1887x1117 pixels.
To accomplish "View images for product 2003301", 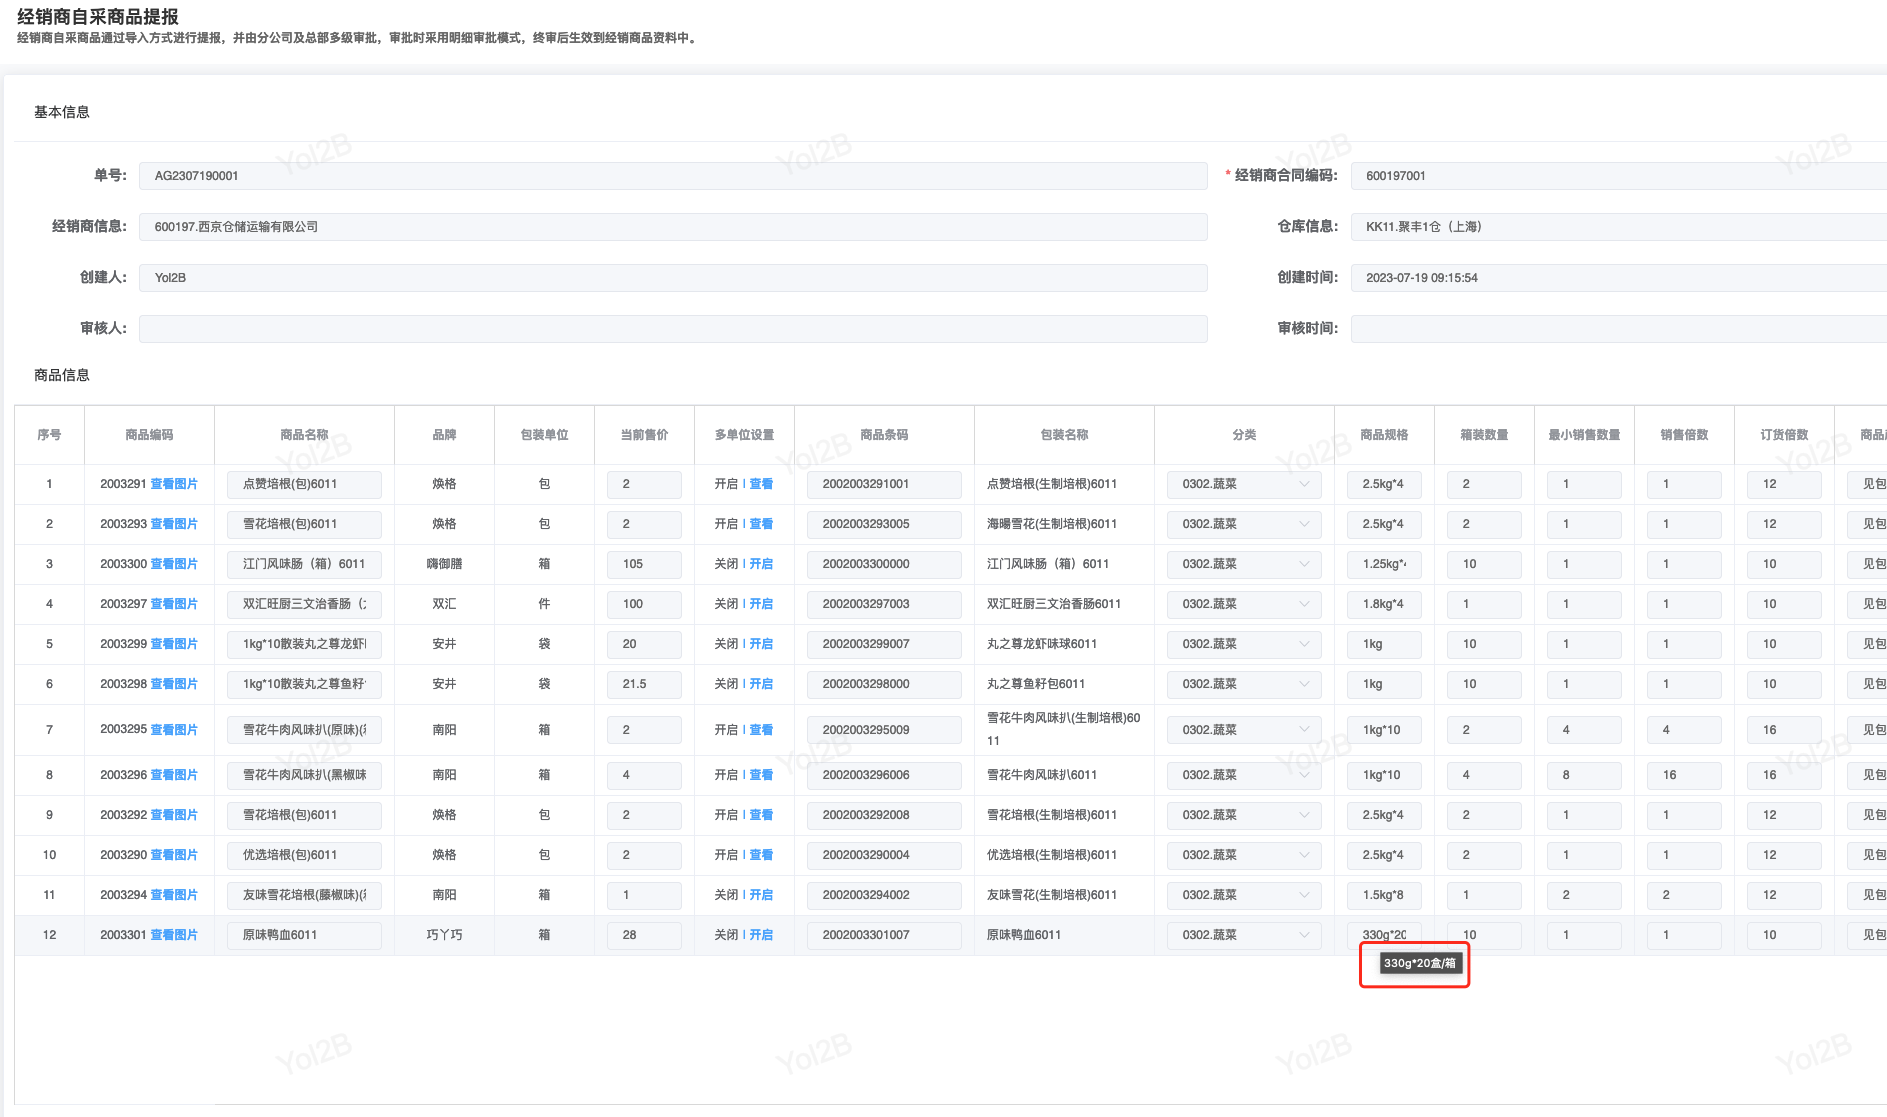I will (174, 935).
